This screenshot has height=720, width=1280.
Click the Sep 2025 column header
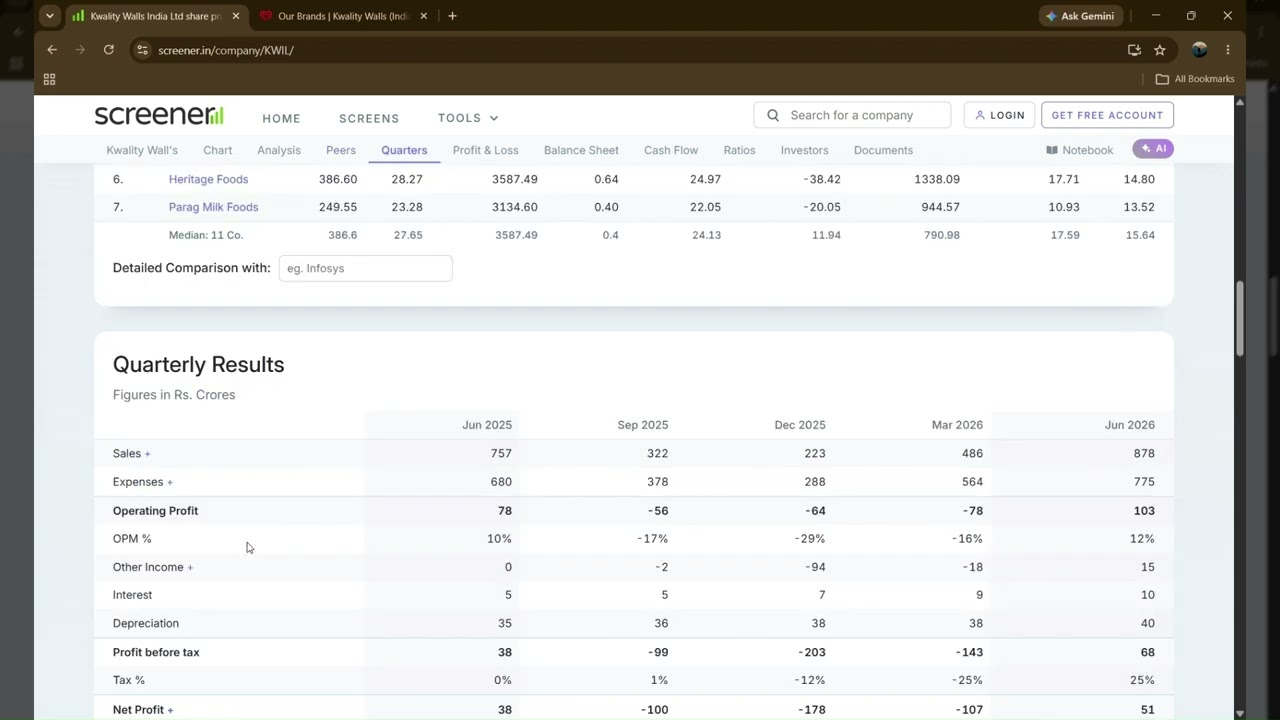tap(643, 425)
